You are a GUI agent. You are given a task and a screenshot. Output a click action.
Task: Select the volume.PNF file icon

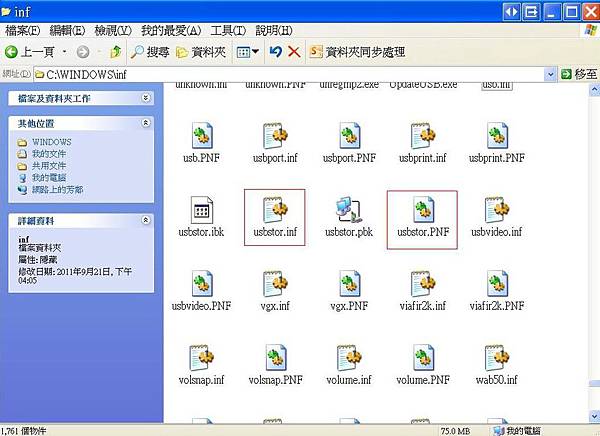[423, 358]
